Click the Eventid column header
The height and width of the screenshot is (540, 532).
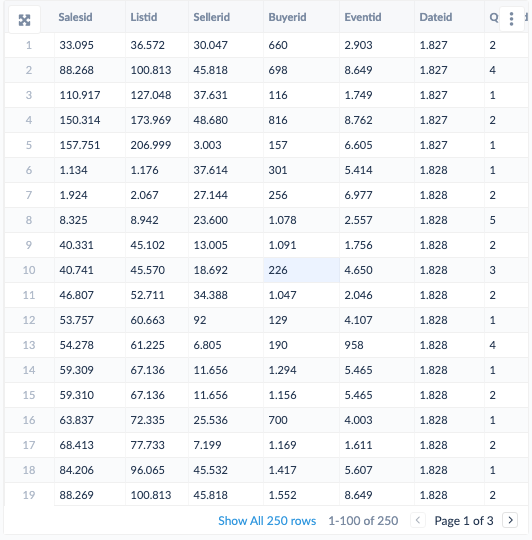(x=363, y=17)
